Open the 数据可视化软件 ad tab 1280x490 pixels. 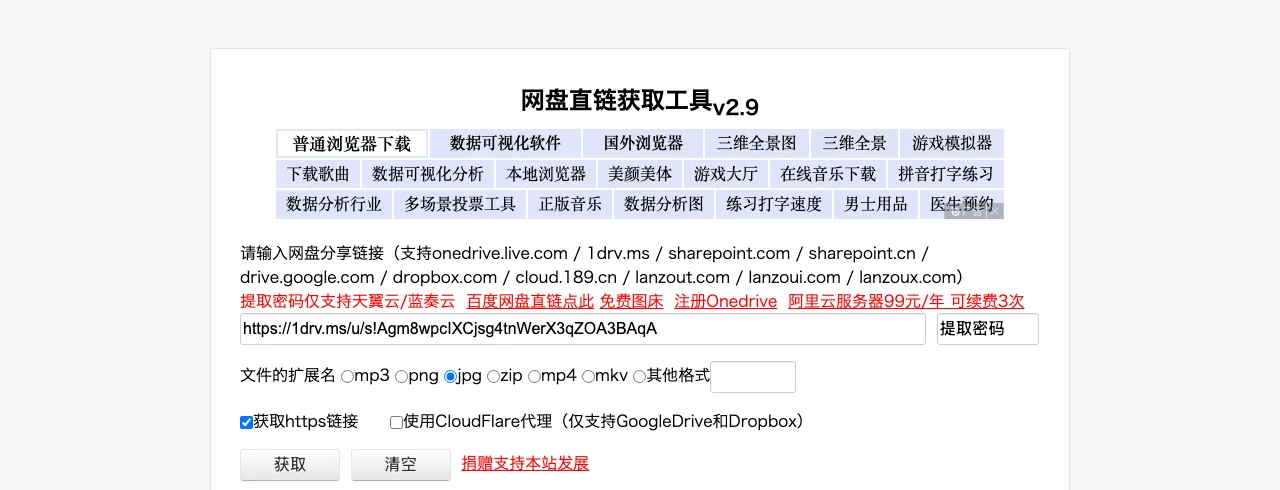(505, 143)
